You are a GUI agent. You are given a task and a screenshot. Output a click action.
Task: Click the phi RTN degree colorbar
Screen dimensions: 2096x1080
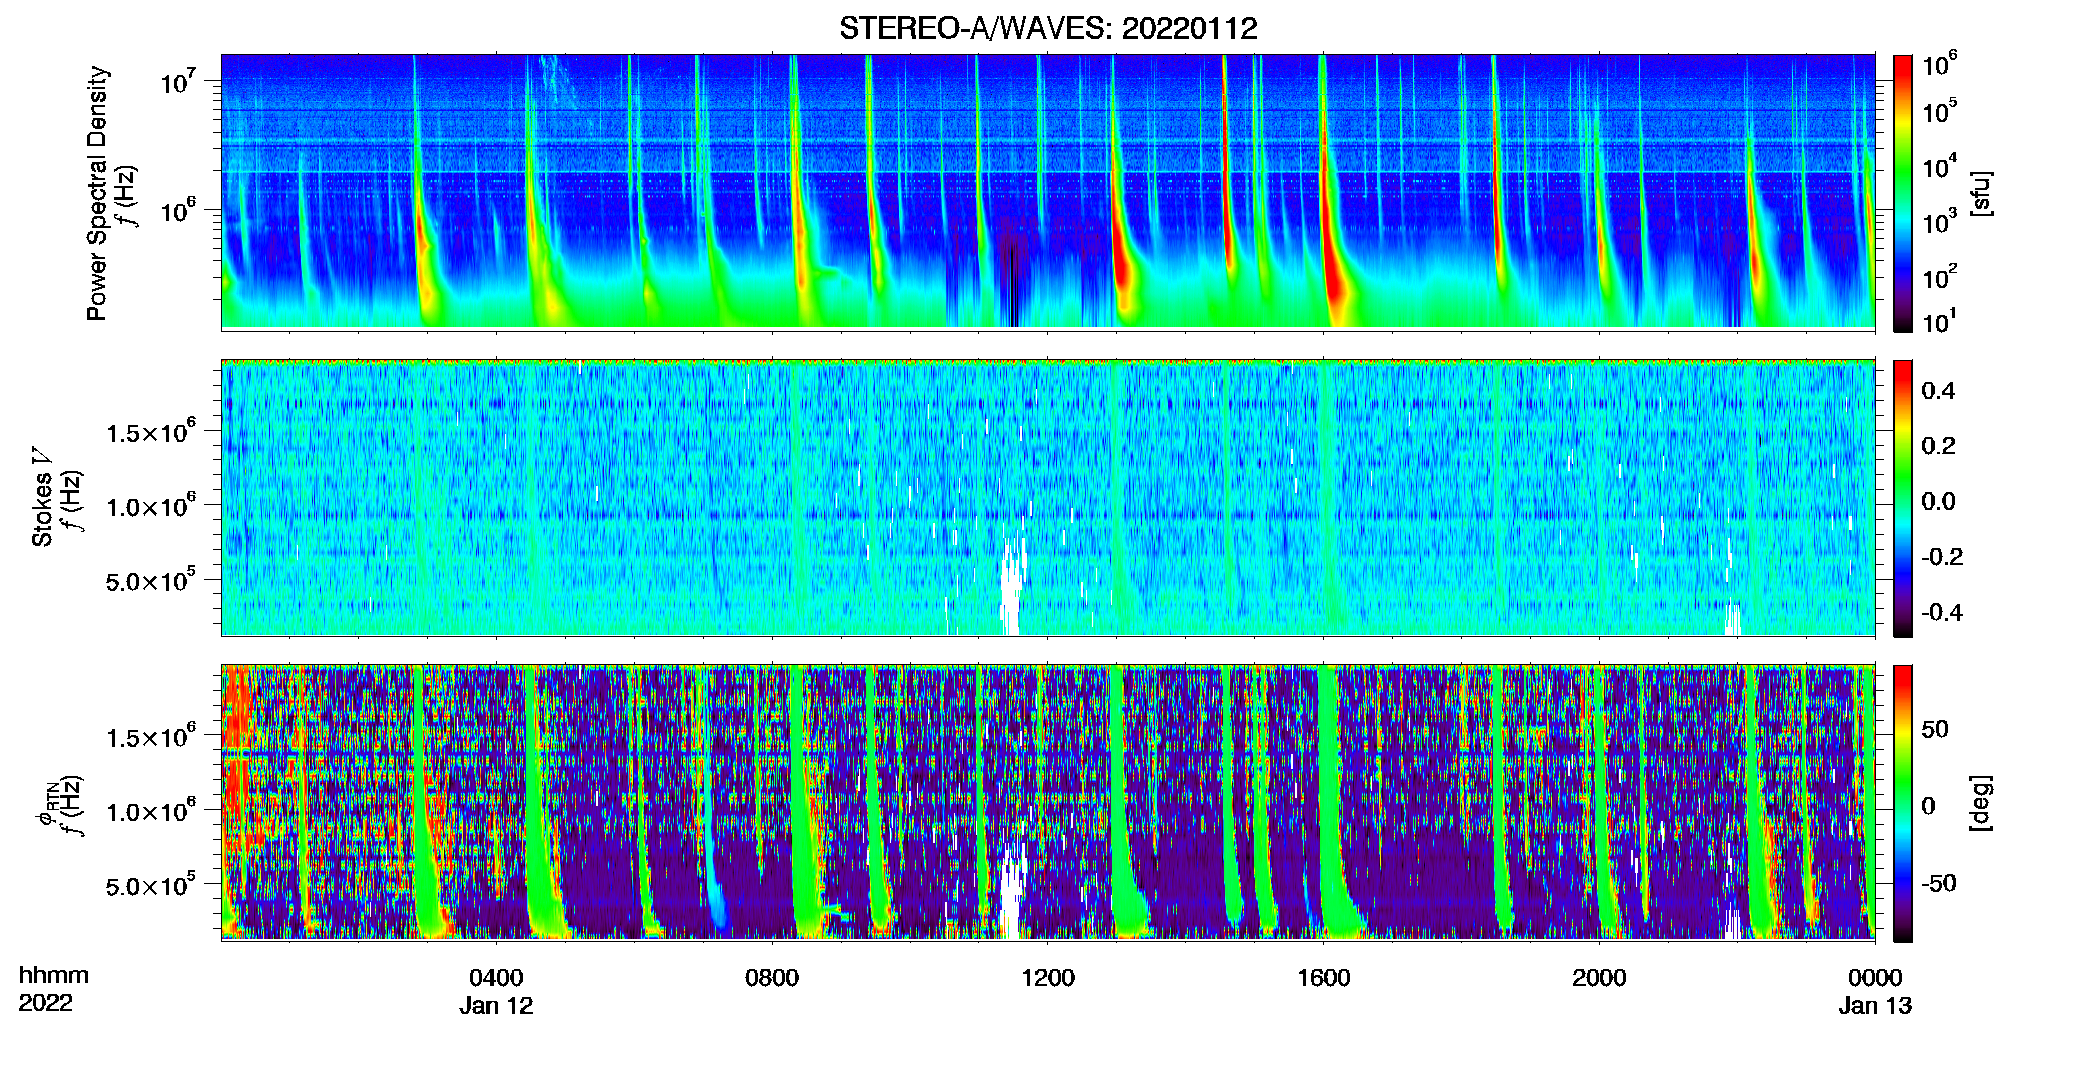[x=1902, y=803]
